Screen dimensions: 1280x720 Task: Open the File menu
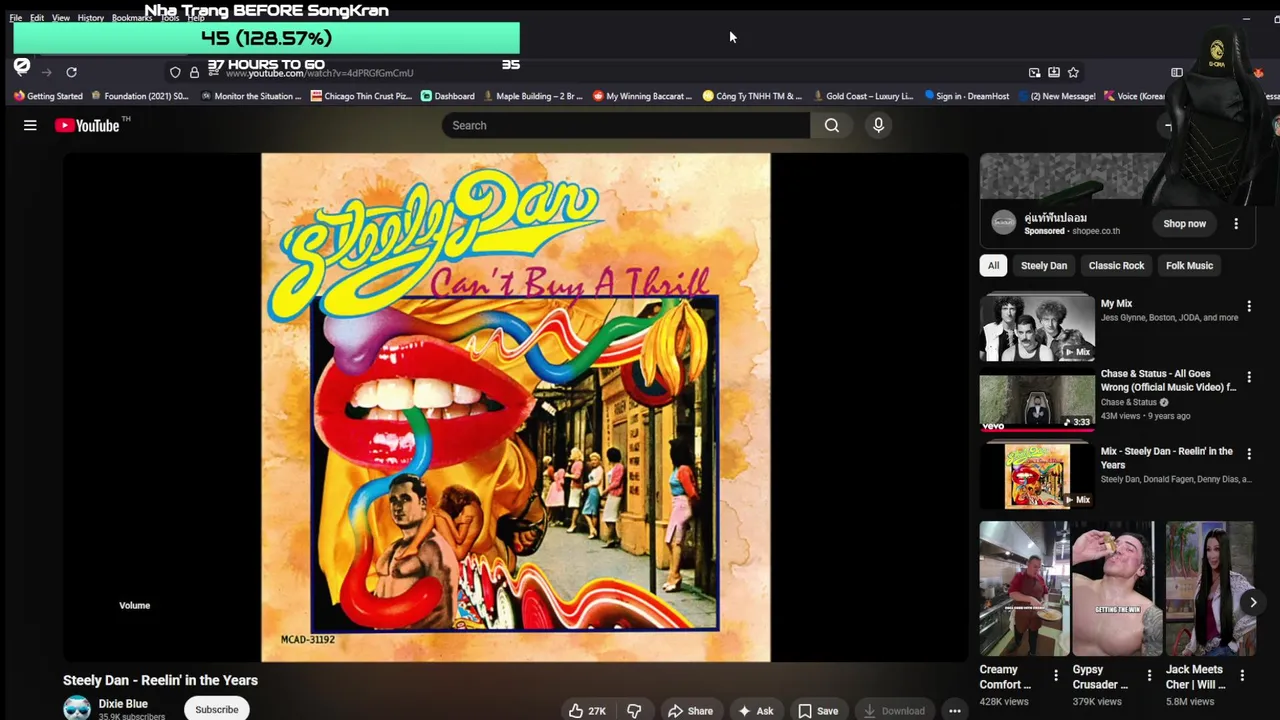[x=16, y=18]
